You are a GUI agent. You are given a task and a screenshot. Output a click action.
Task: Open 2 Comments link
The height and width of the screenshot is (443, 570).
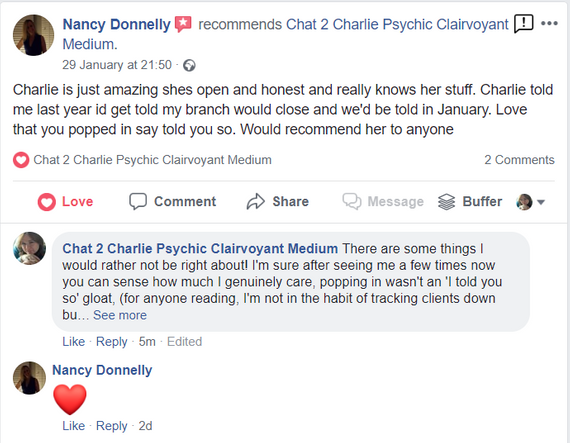pos(519,160)
